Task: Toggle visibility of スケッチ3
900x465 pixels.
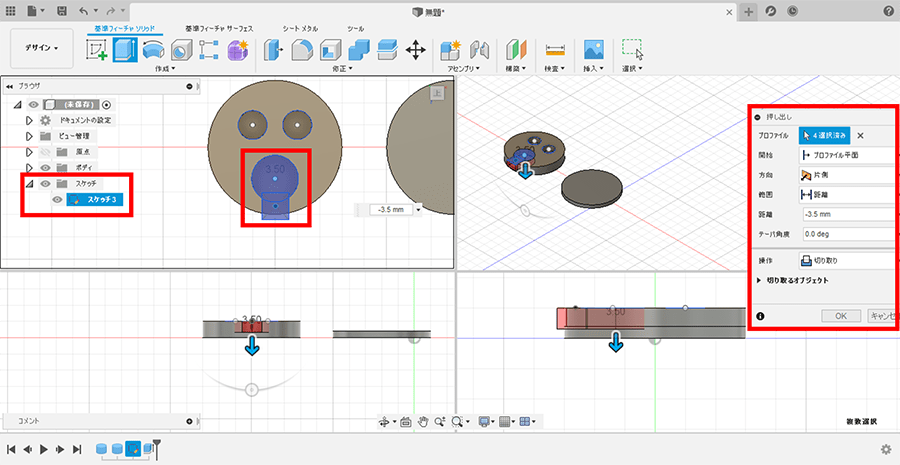Action: point(59,201)
